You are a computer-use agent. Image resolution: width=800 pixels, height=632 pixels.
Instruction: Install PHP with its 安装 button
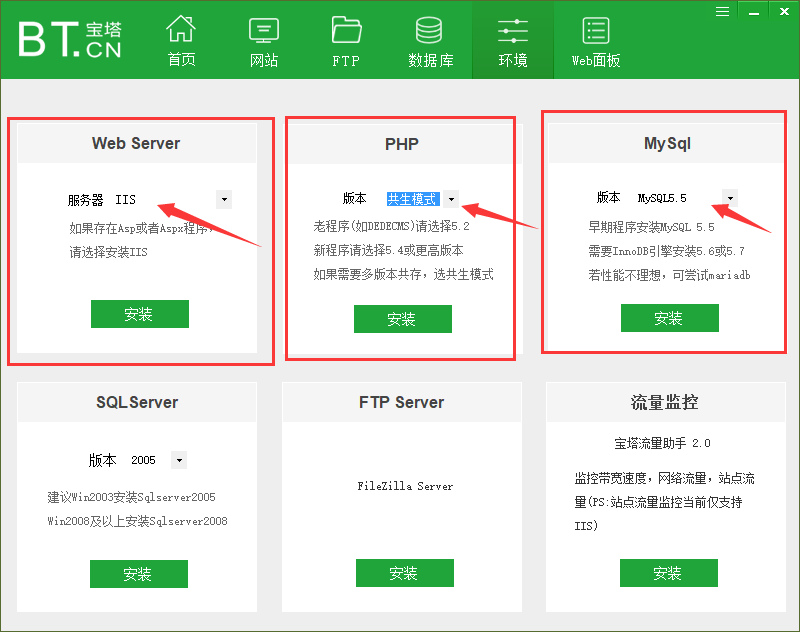click(x=403, y=319)
